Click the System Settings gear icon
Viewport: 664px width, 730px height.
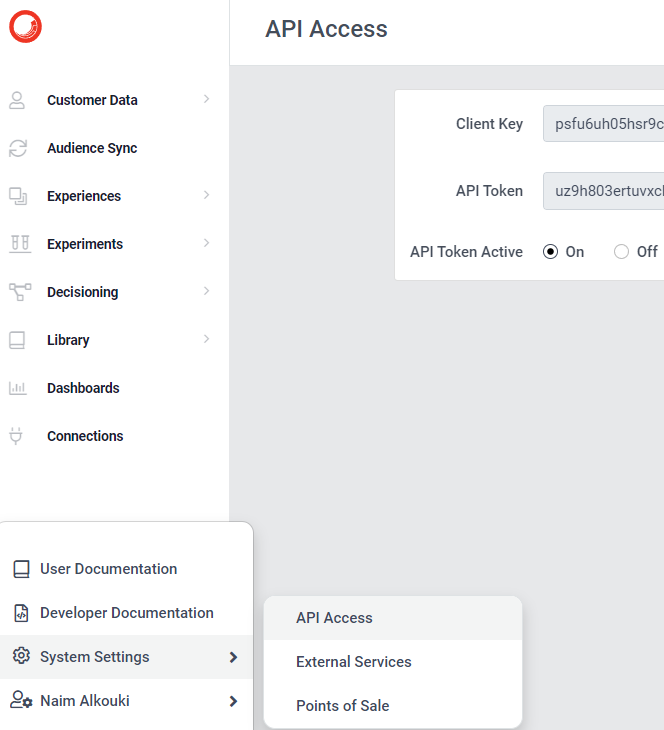pyautogui.click(x=21, y=656)
